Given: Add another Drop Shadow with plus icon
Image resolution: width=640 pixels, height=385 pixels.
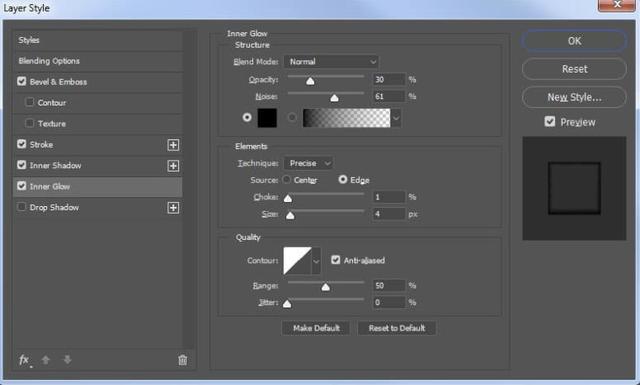Looking at the screenshot, I should (x=173, y=208).
